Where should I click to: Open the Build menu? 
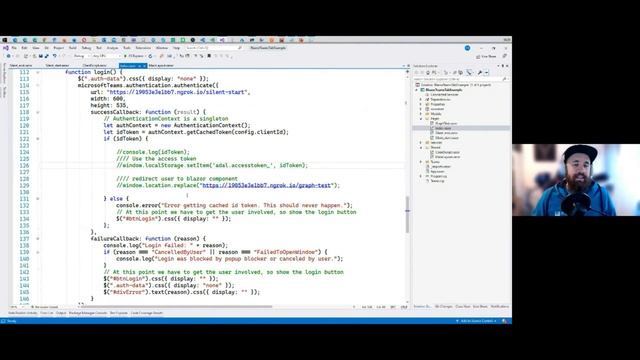(73, 48)
